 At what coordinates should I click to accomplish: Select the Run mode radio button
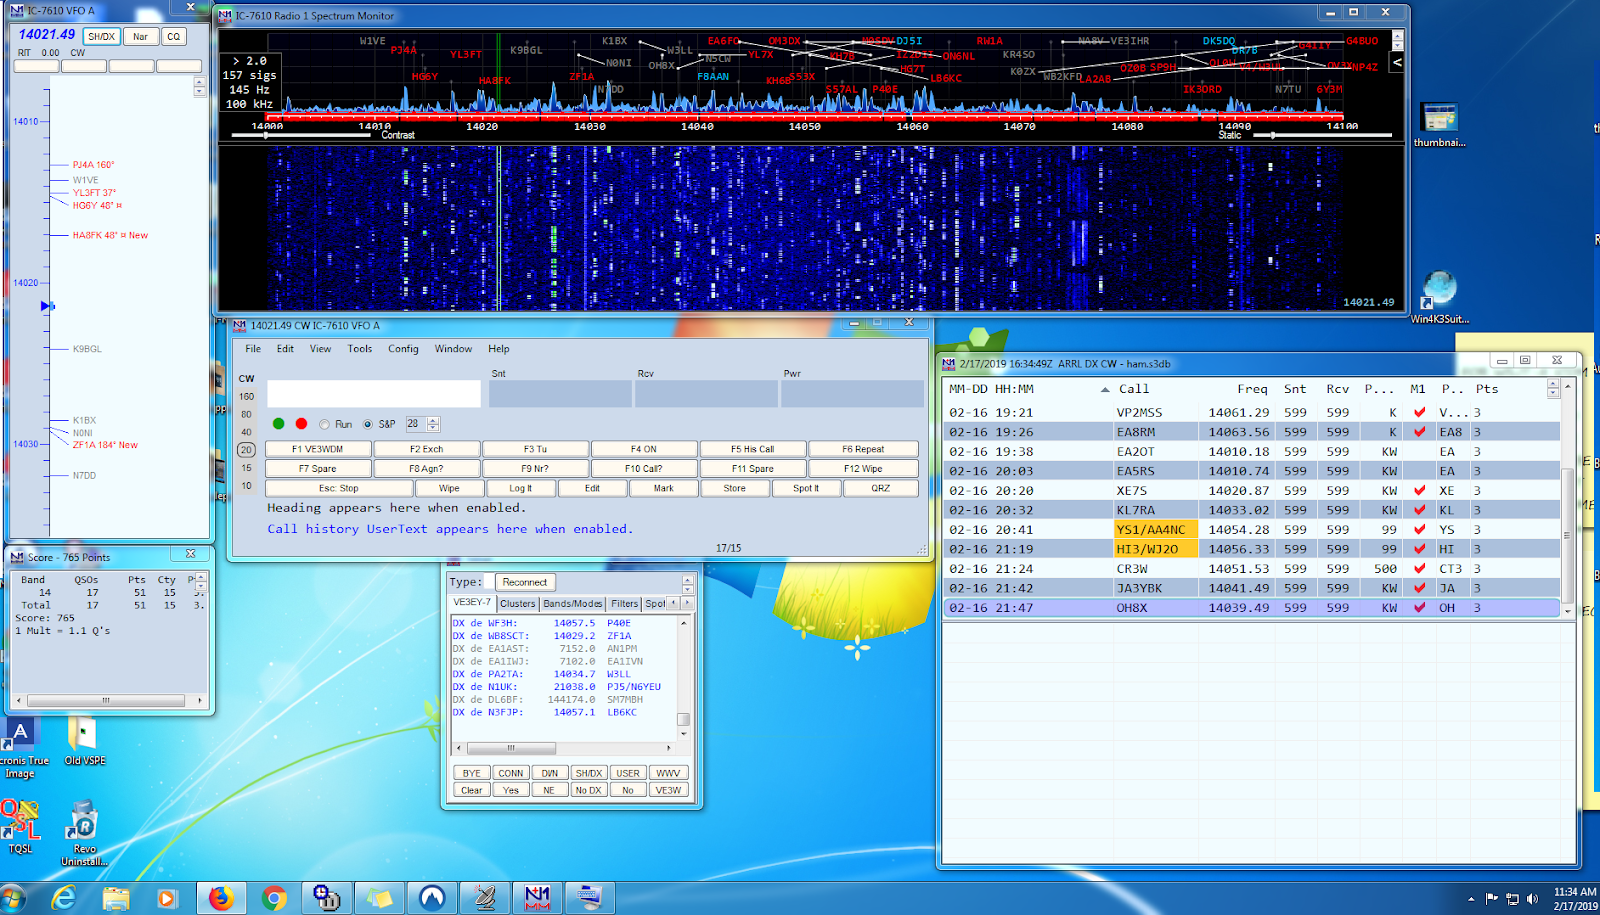325,424
